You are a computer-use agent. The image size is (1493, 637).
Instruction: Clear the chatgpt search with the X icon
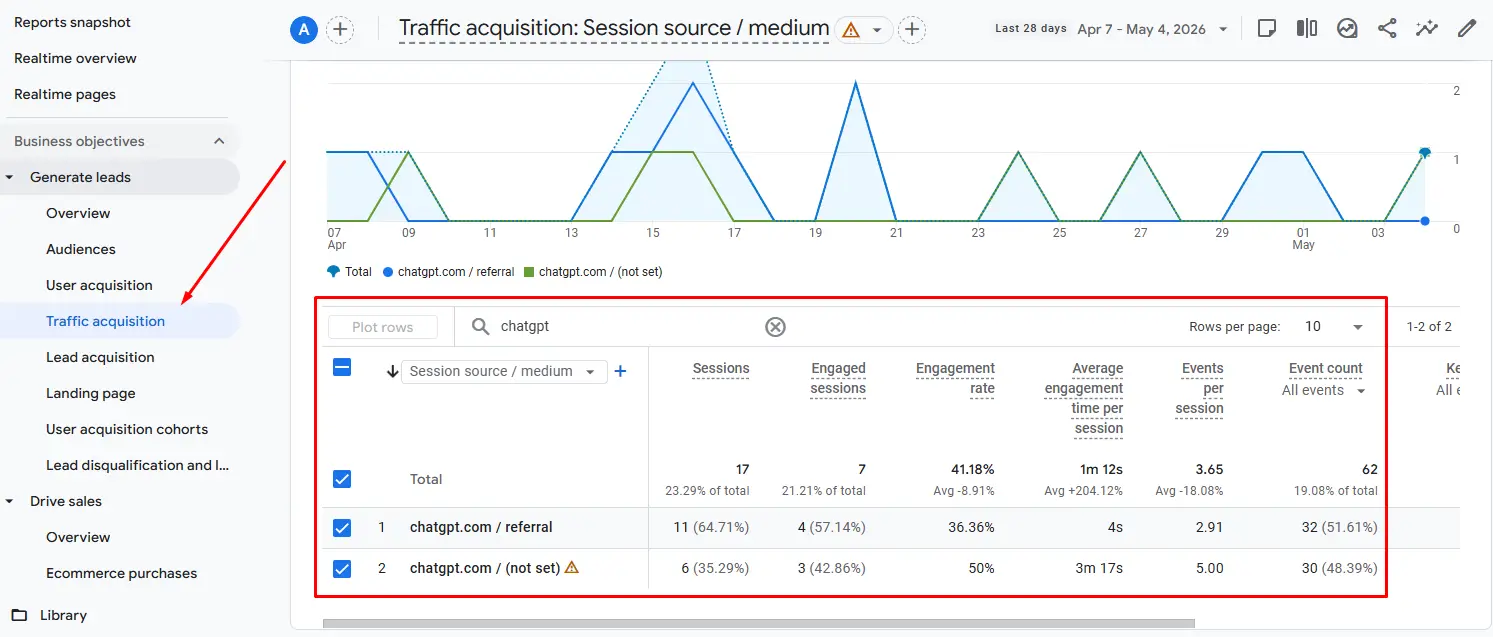tap(775, 326)
